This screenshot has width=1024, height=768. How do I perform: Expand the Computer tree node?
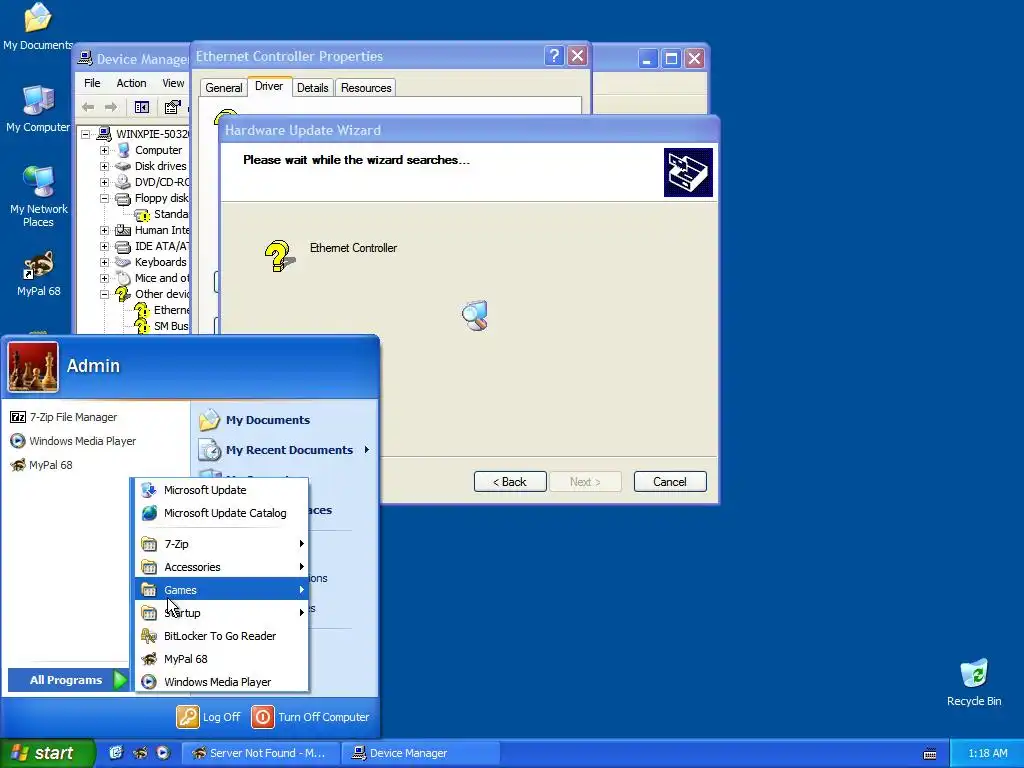pos(104,150)
